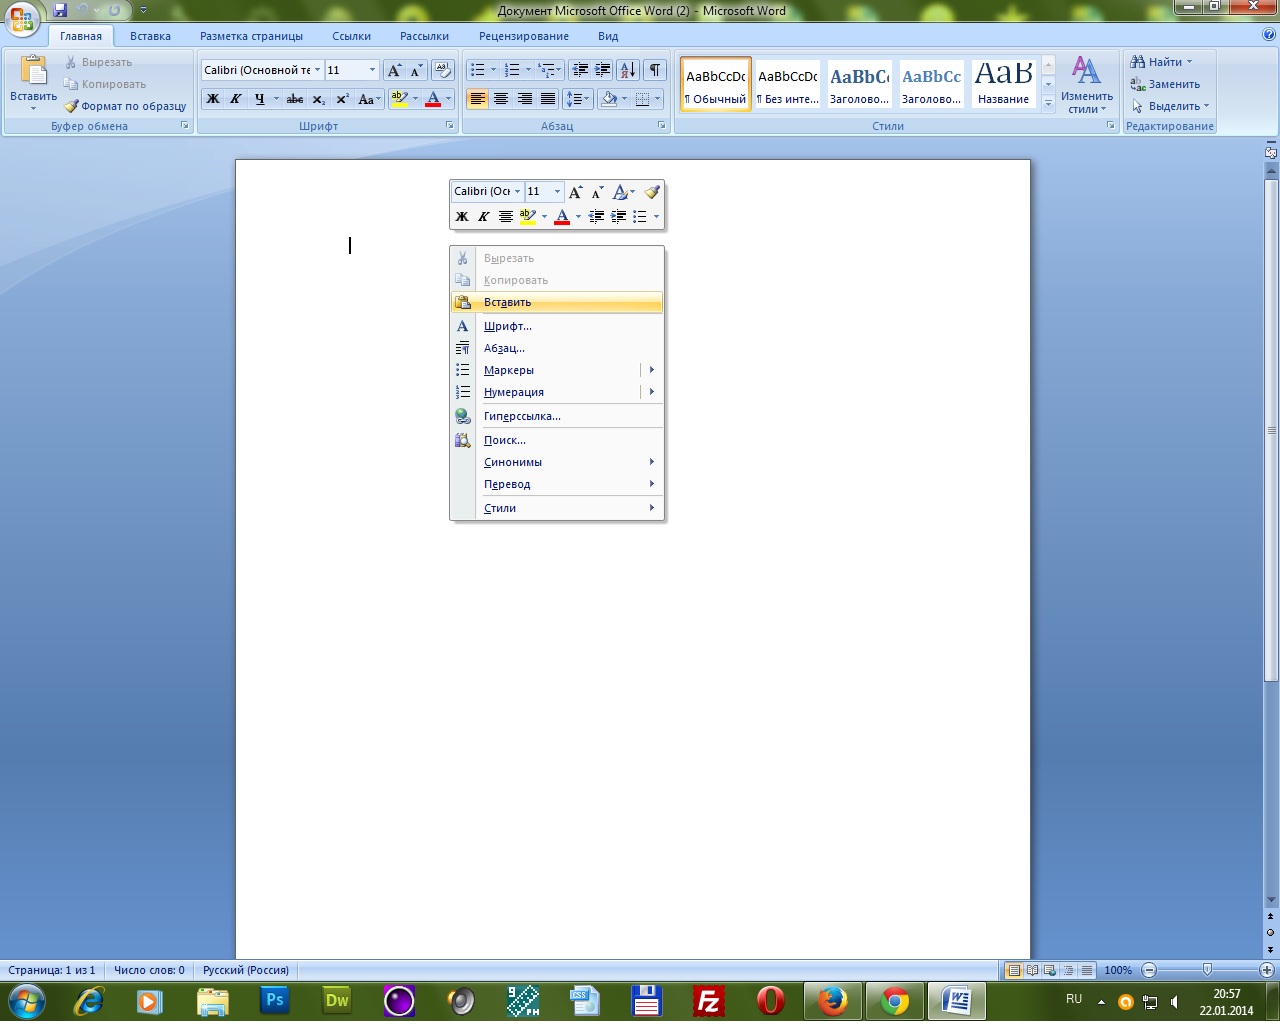The height and width of the screenshot is (1024, 1280).
Task: Click the Save icon in quick access toolbar
Action: click(60, 10)
